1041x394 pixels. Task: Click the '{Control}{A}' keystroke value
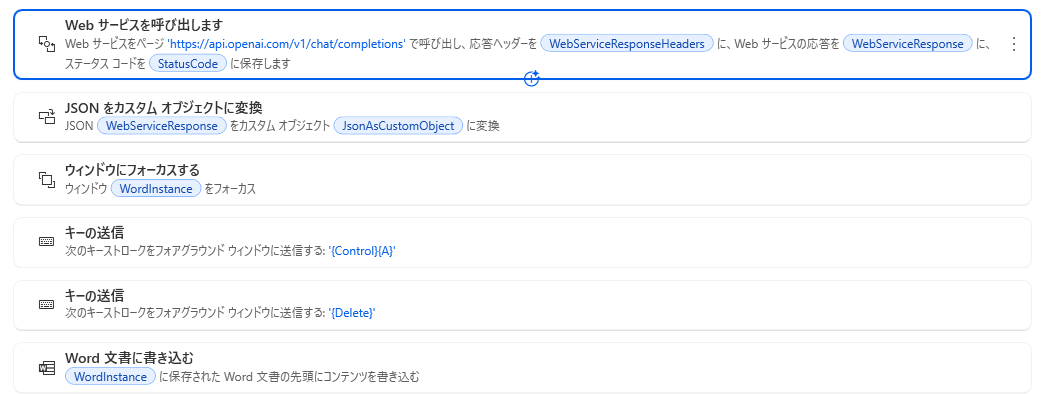pyautogui.click(x=362, y=251)
